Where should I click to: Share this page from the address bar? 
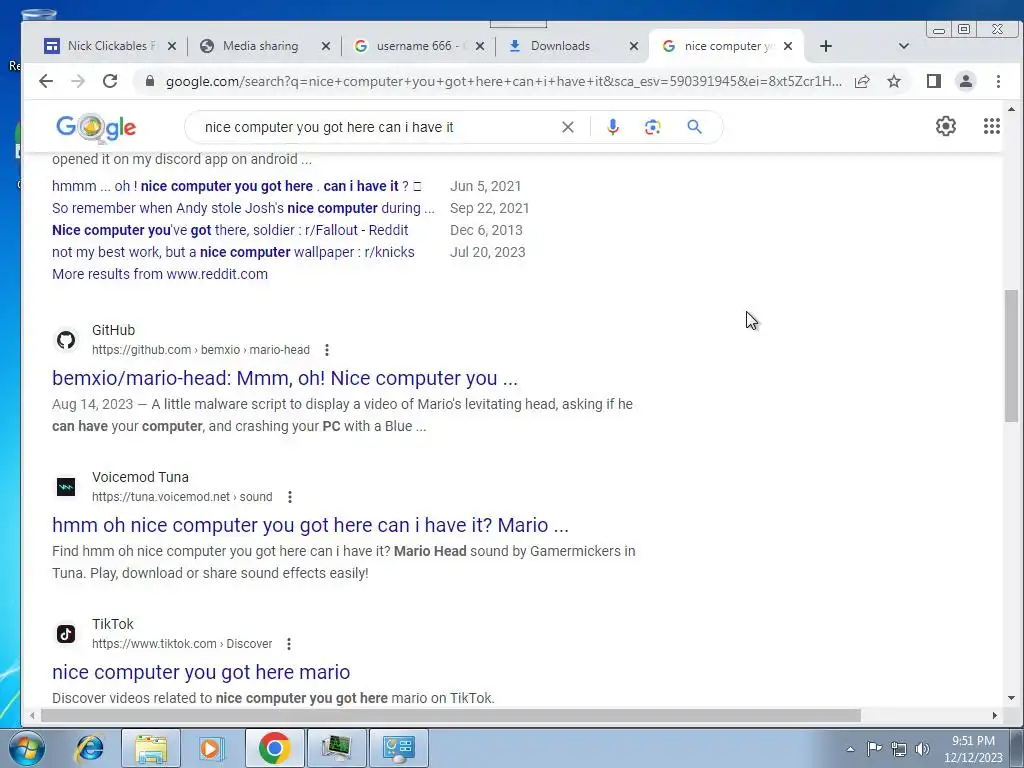point(862,81)
